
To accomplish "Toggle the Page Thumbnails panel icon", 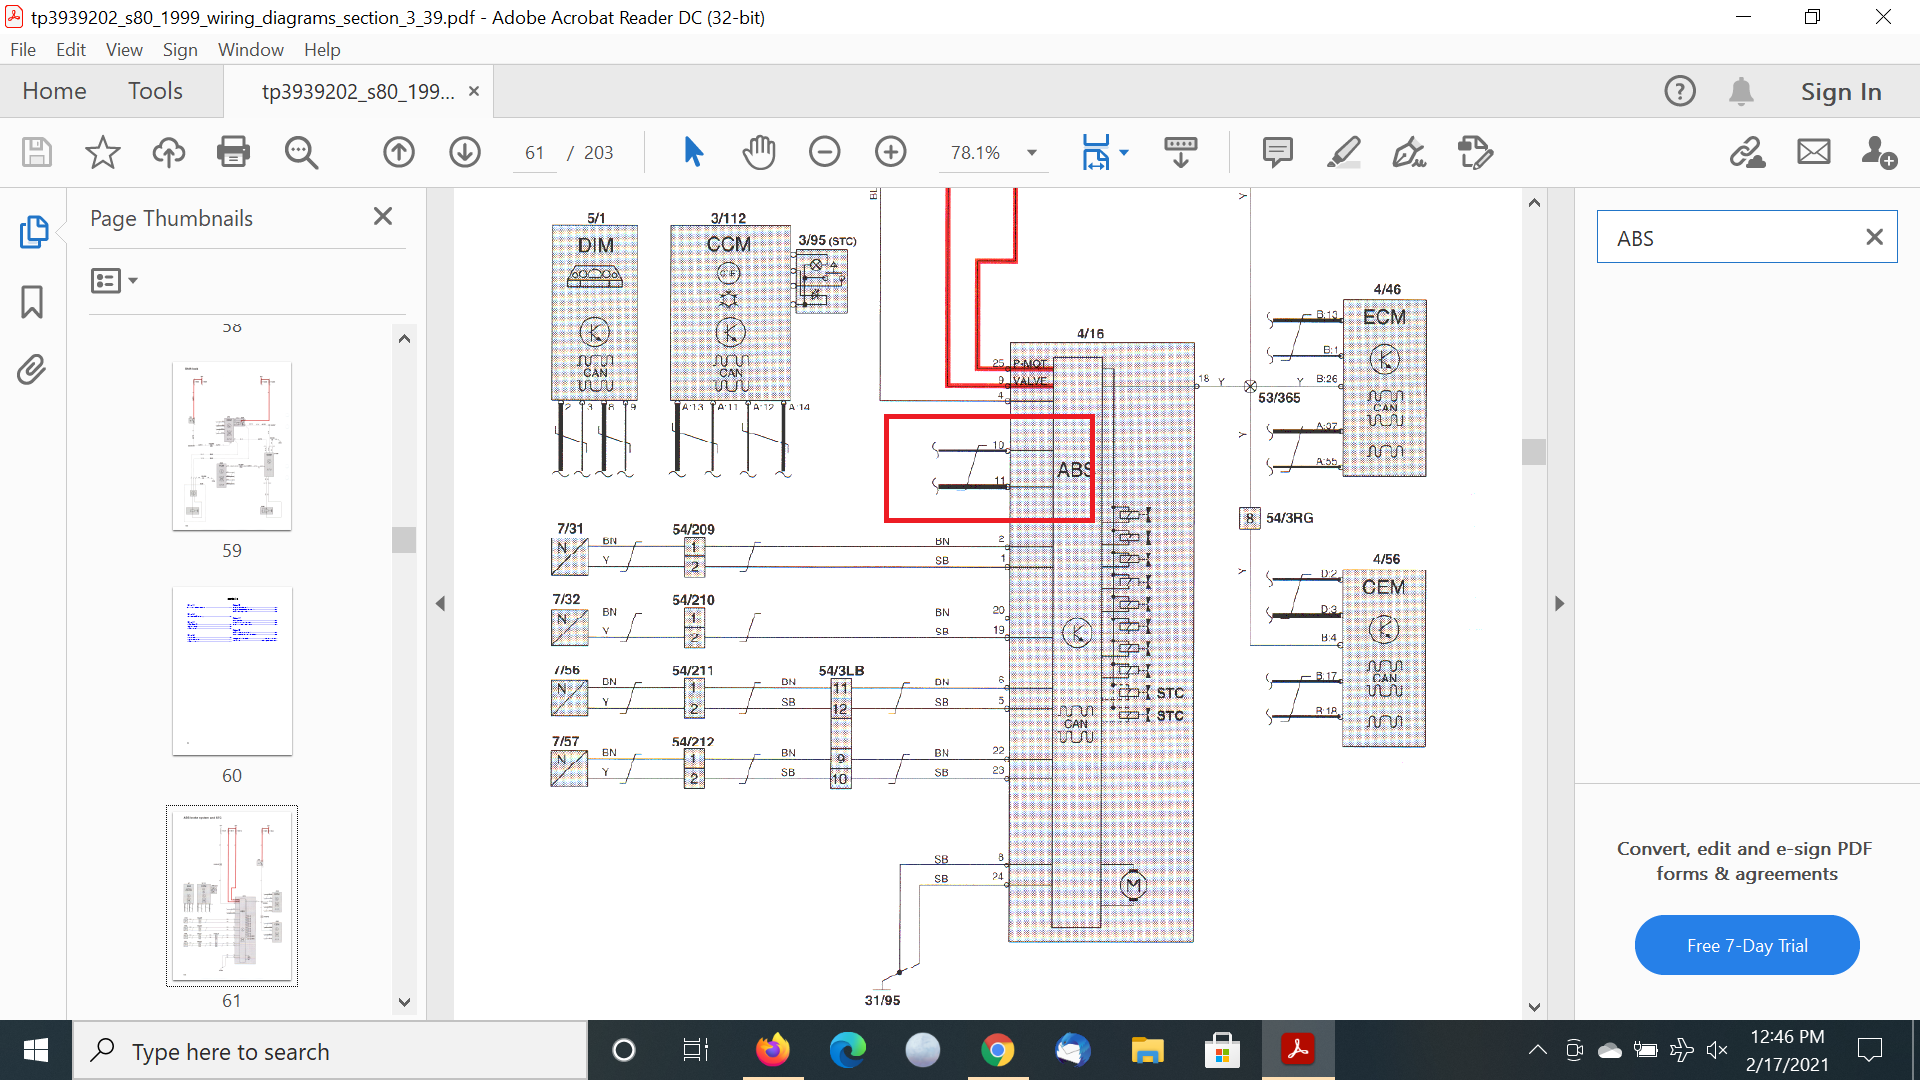I will pyautogui.click(x=32, y=232).
